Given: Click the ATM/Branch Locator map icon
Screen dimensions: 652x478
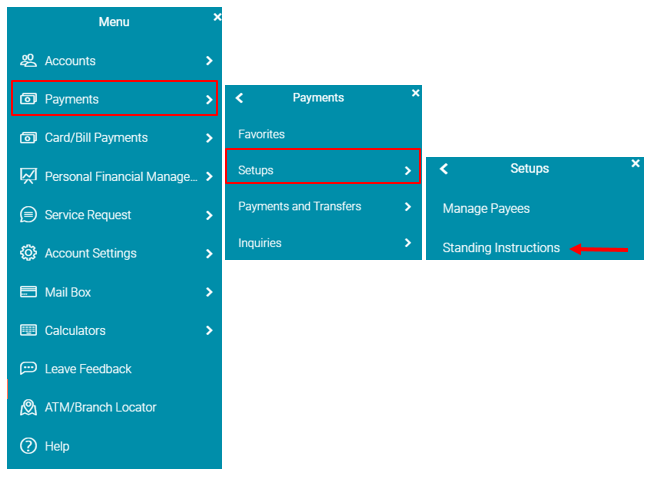Looking at the screenshot, I should click(28, 407).
